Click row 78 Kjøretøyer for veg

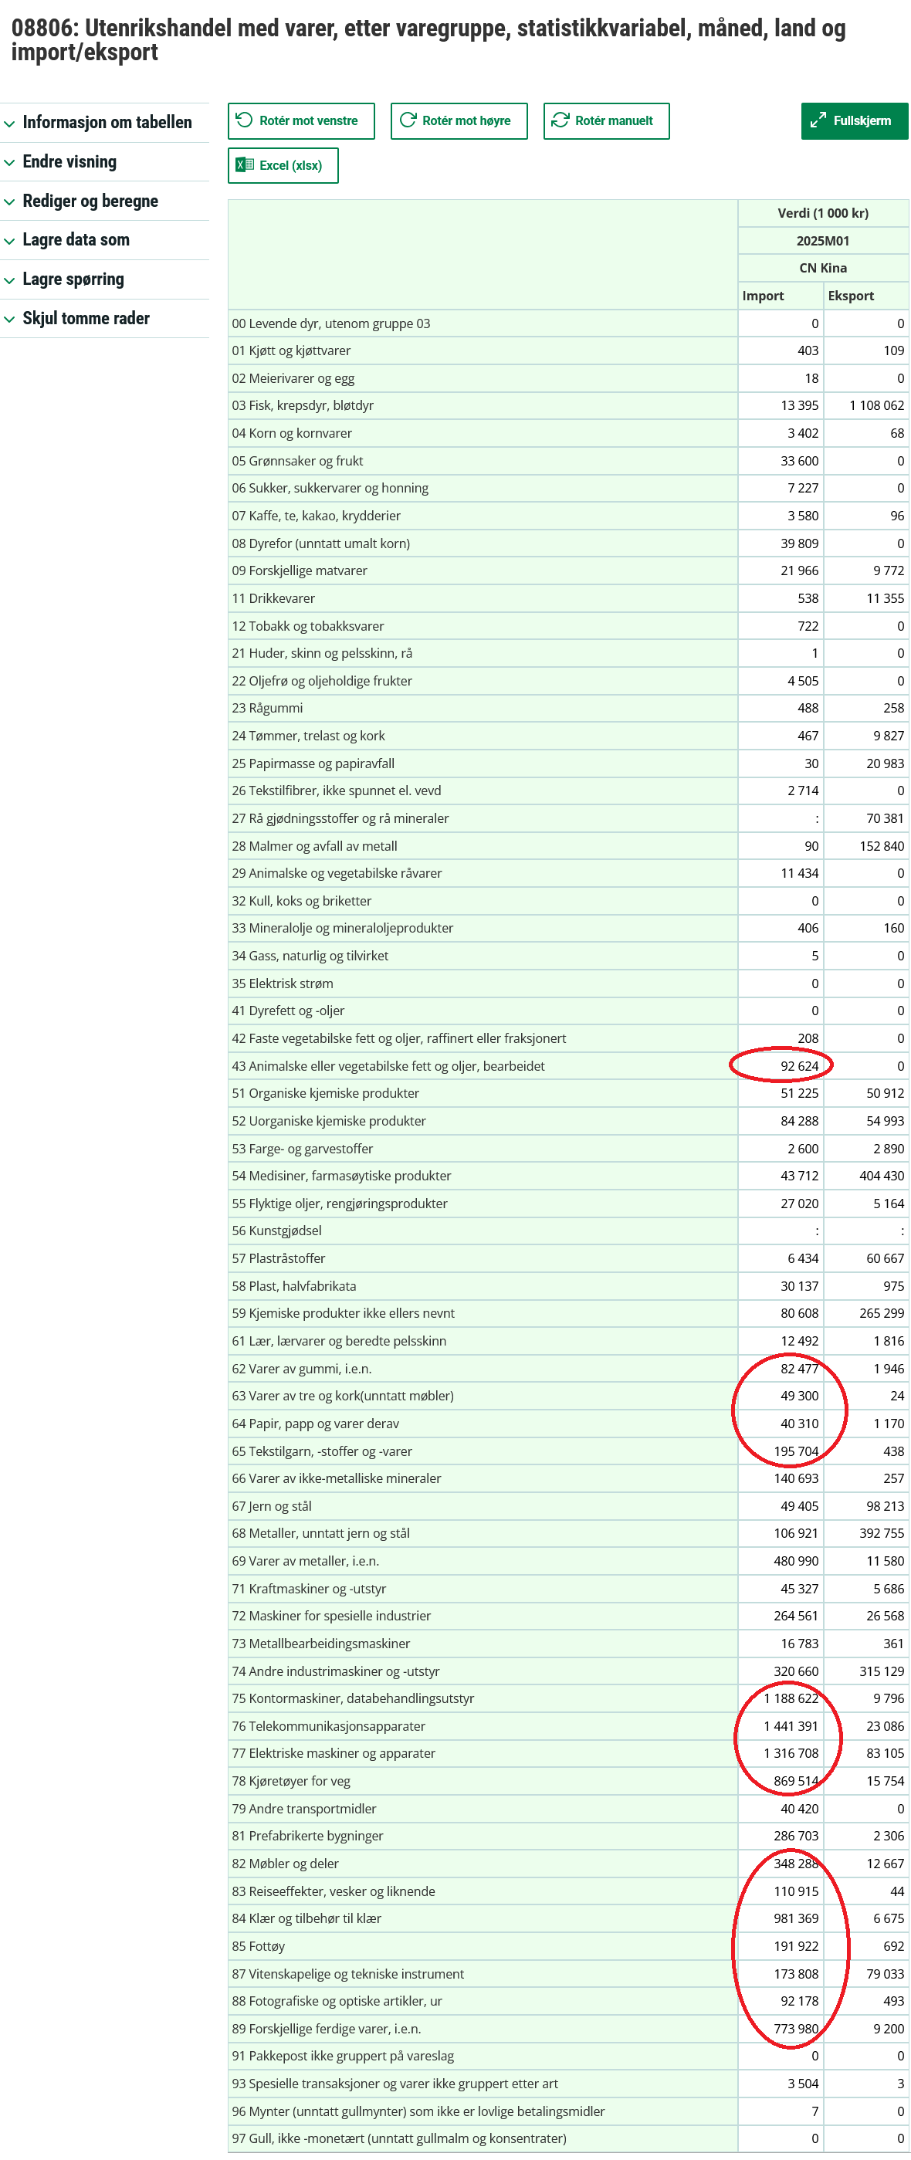click(483, 1782)
